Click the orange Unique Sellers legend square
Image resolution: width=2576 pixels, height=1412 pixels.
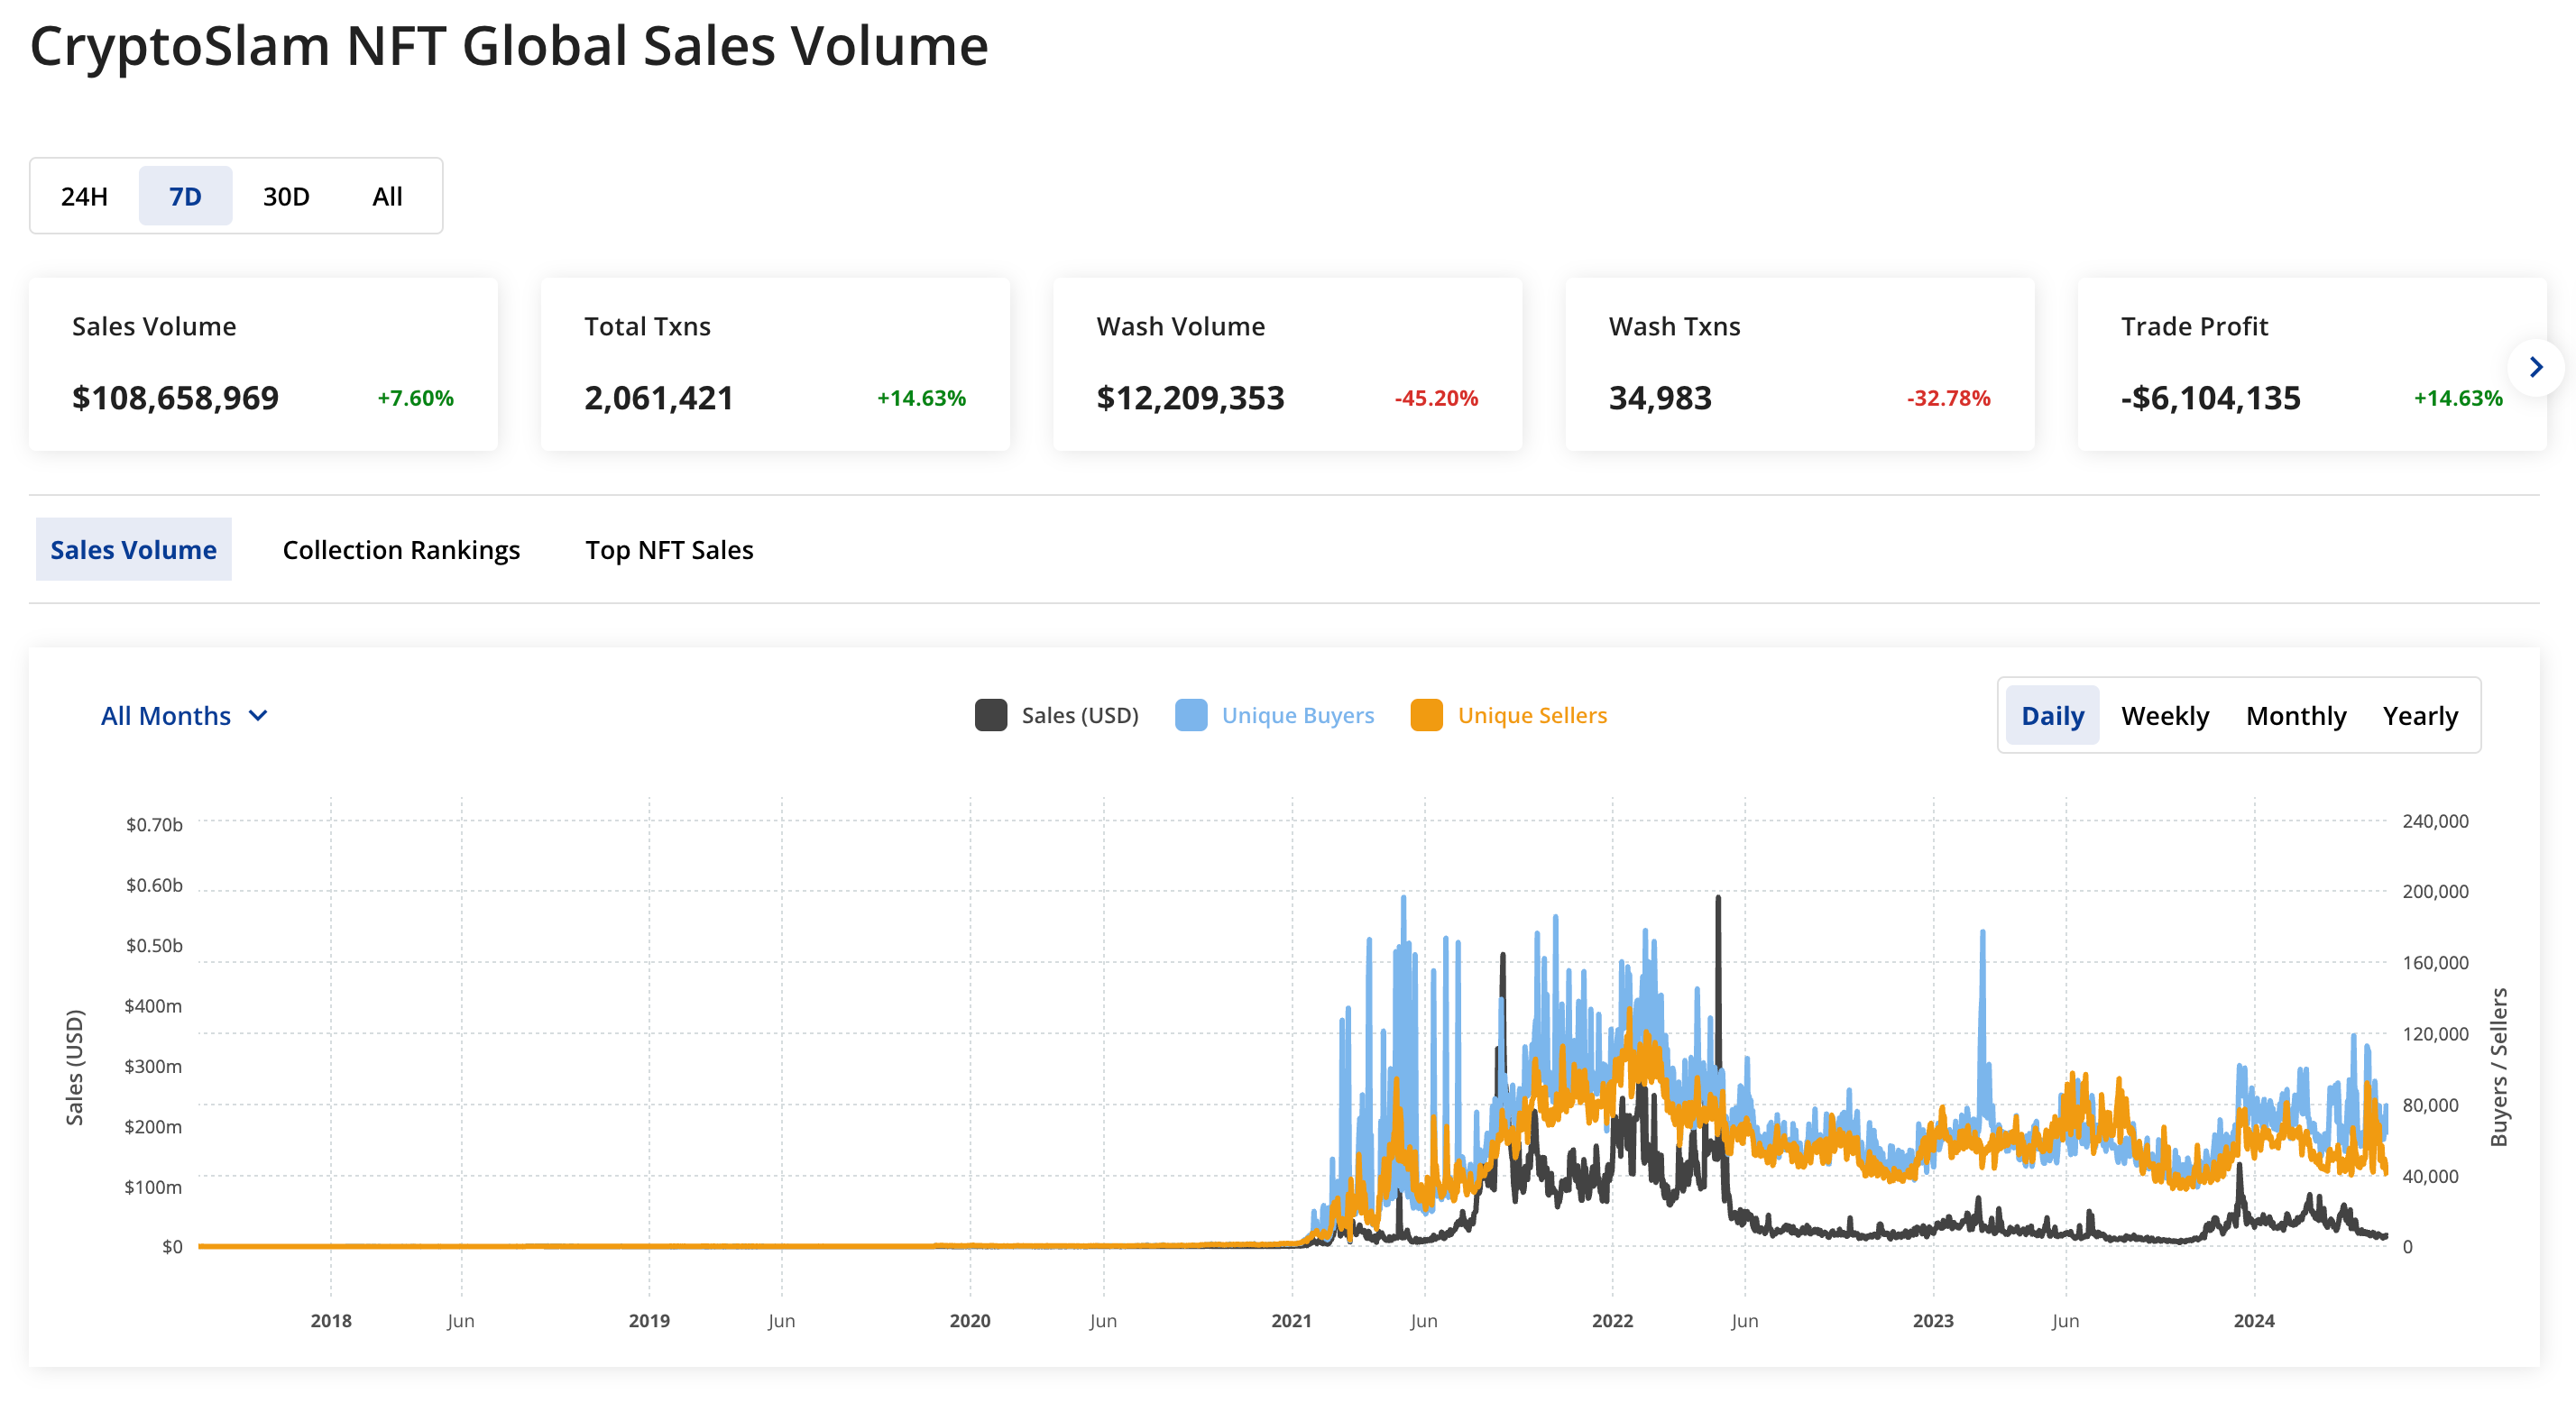point(1426,715)
